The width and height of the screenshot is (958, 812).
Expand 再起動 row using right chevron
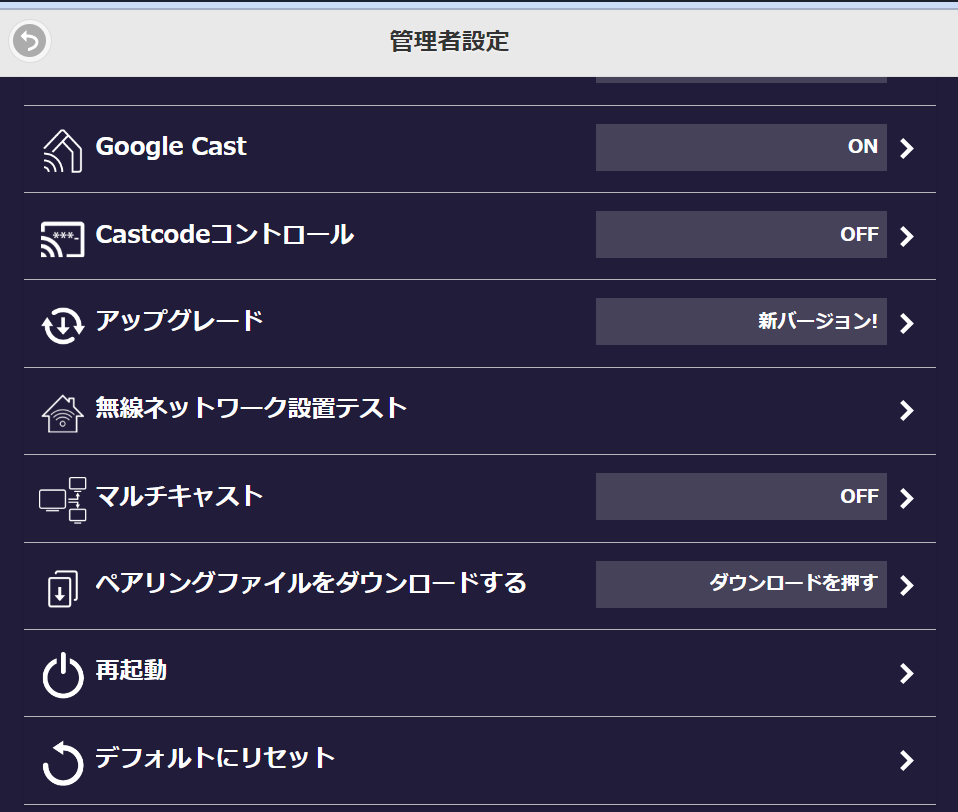click(x=906, y=674)
